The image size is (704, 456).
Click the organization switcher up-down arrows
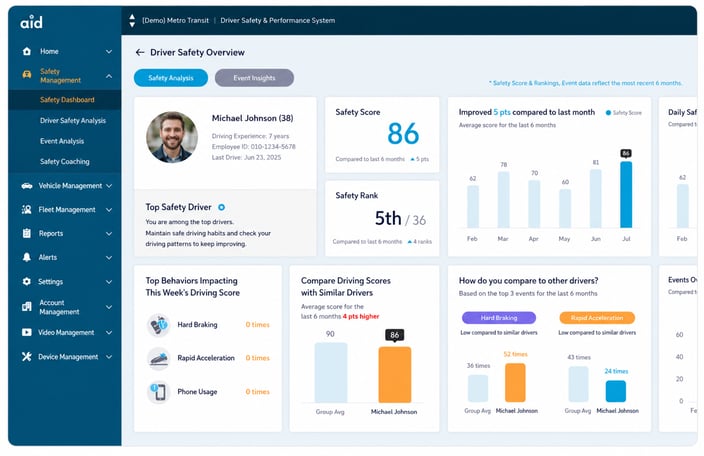132,21
